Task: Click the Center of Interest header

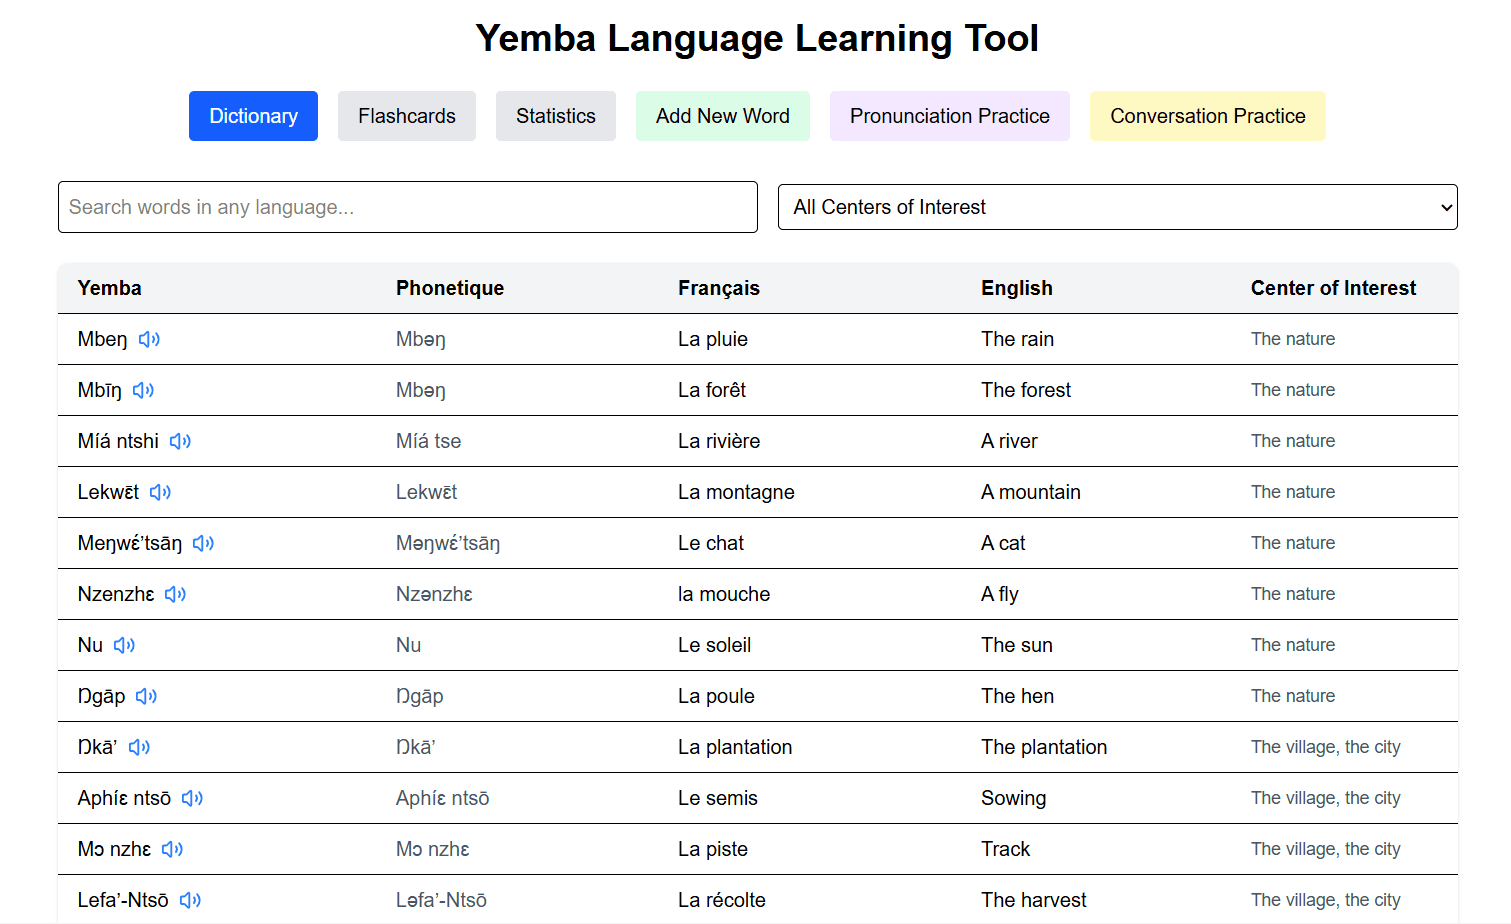Action: [1334, 288]
